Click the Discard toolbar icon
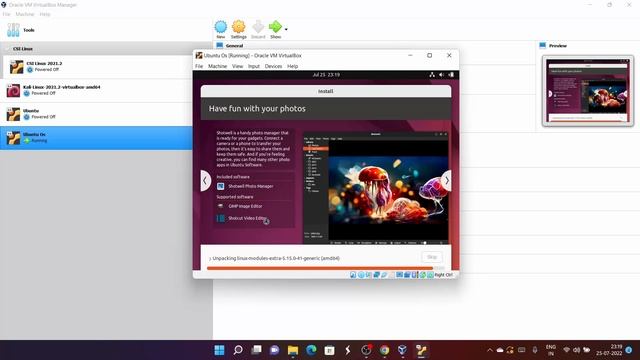Viewport: 640px width, 360px height. (258, 27)
